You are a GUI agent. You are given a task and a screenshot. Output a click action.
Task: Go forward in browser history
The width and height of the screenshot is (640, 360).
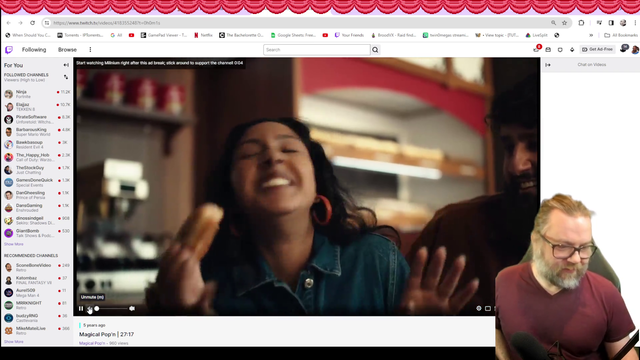click(x=20, y=23)
